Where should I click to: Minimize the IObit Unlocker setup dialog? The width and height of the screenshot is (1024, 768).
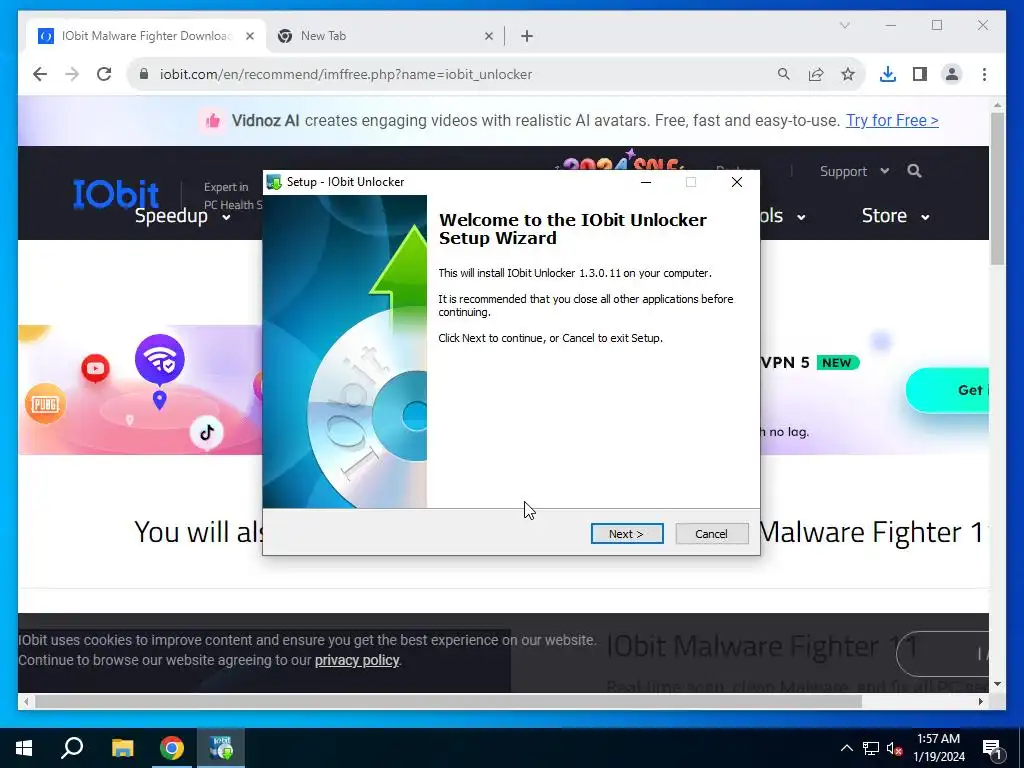[x=646, y=182]
